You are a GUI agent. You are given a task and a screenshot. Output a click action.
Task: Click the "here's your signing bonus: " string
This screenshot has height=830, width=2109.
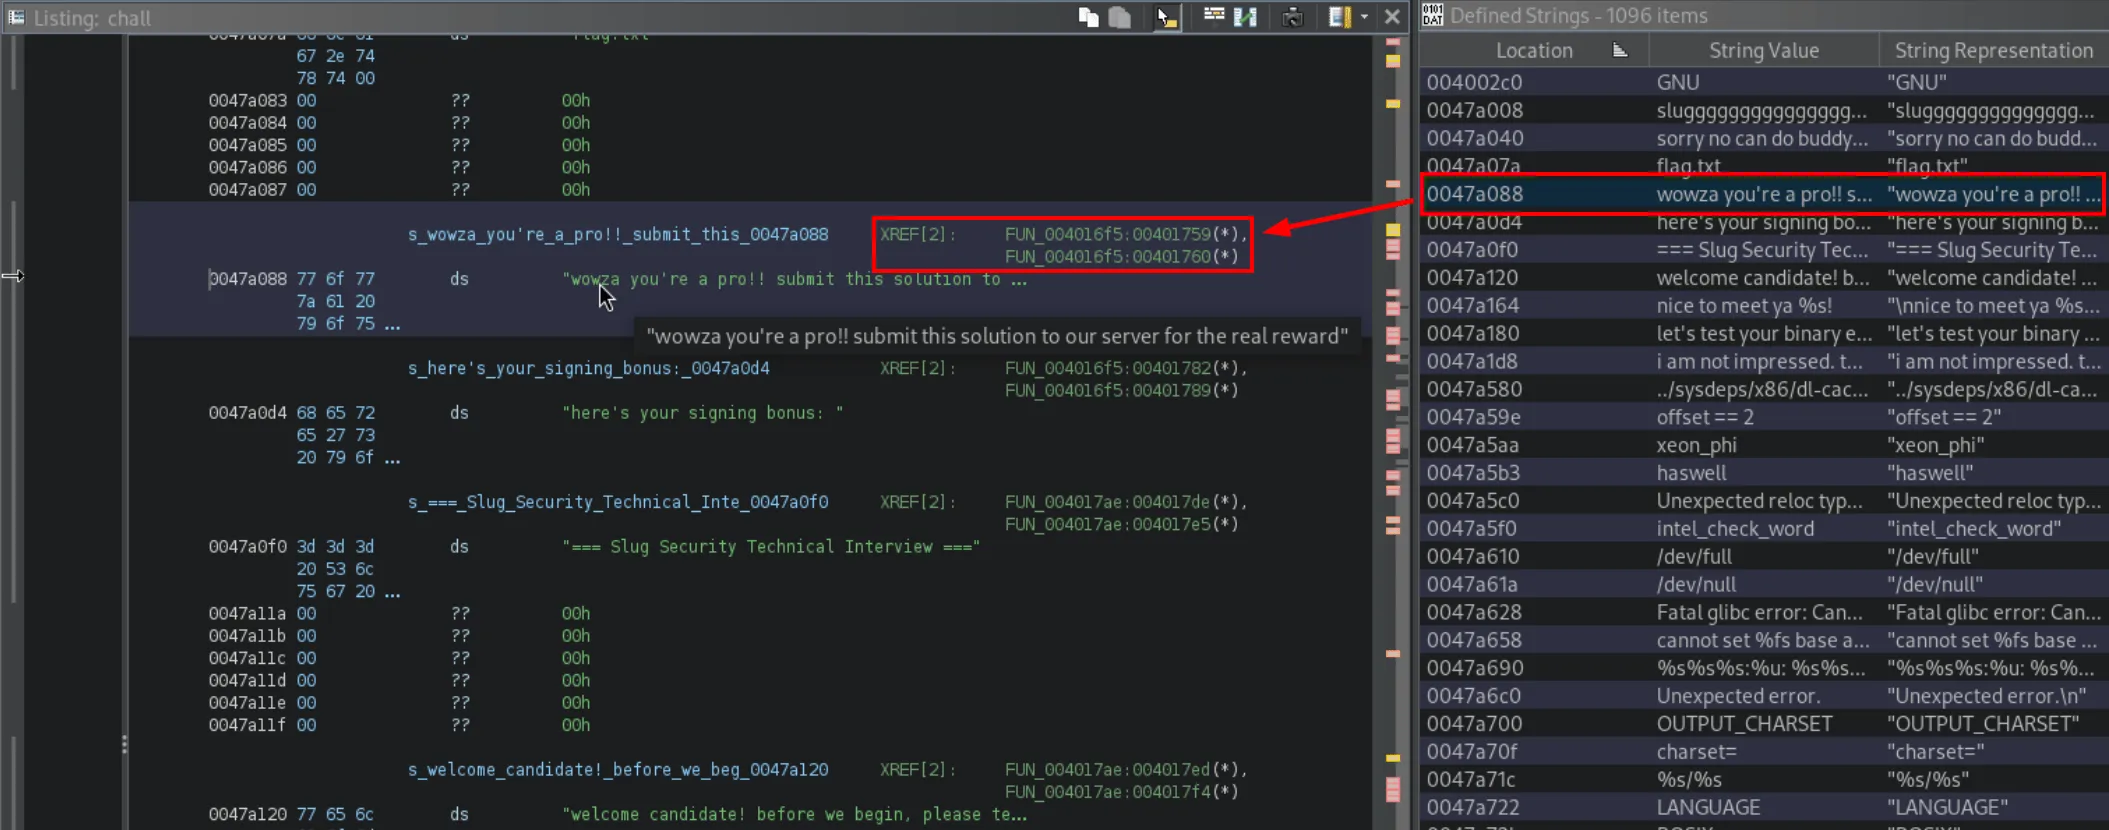pyautogui.click(x=703, y=413)
